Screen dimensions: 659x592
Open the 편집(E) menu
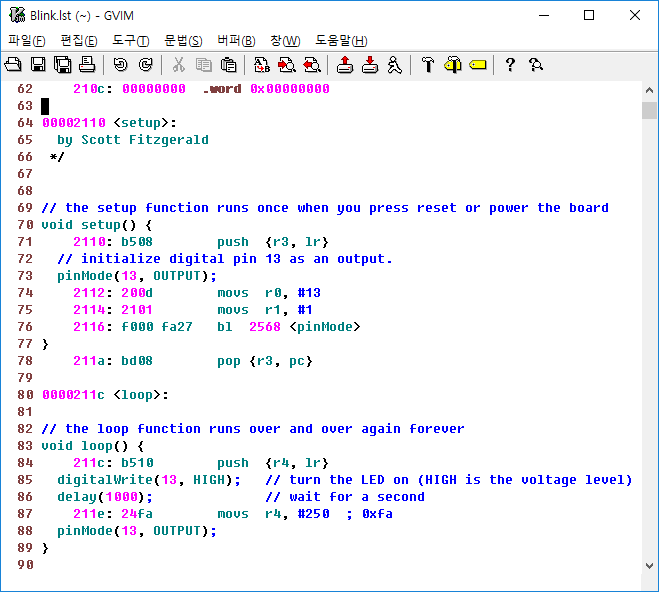(79, 41)
